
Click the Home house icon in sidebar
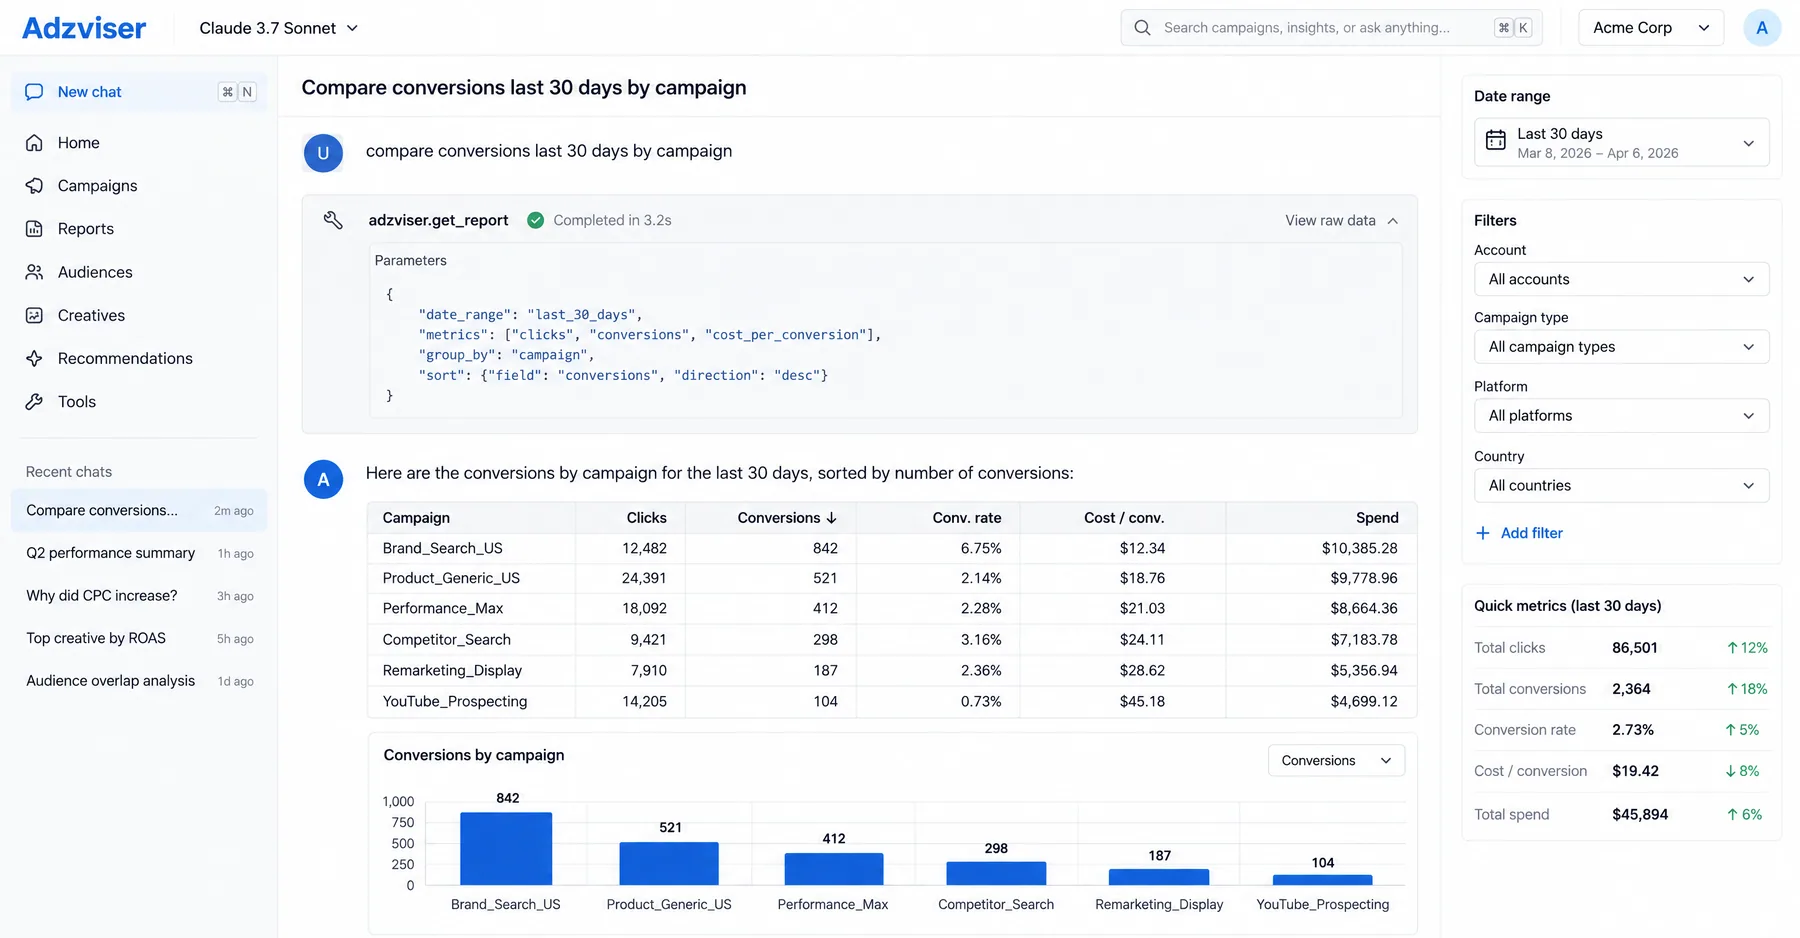tap(34, 143)
